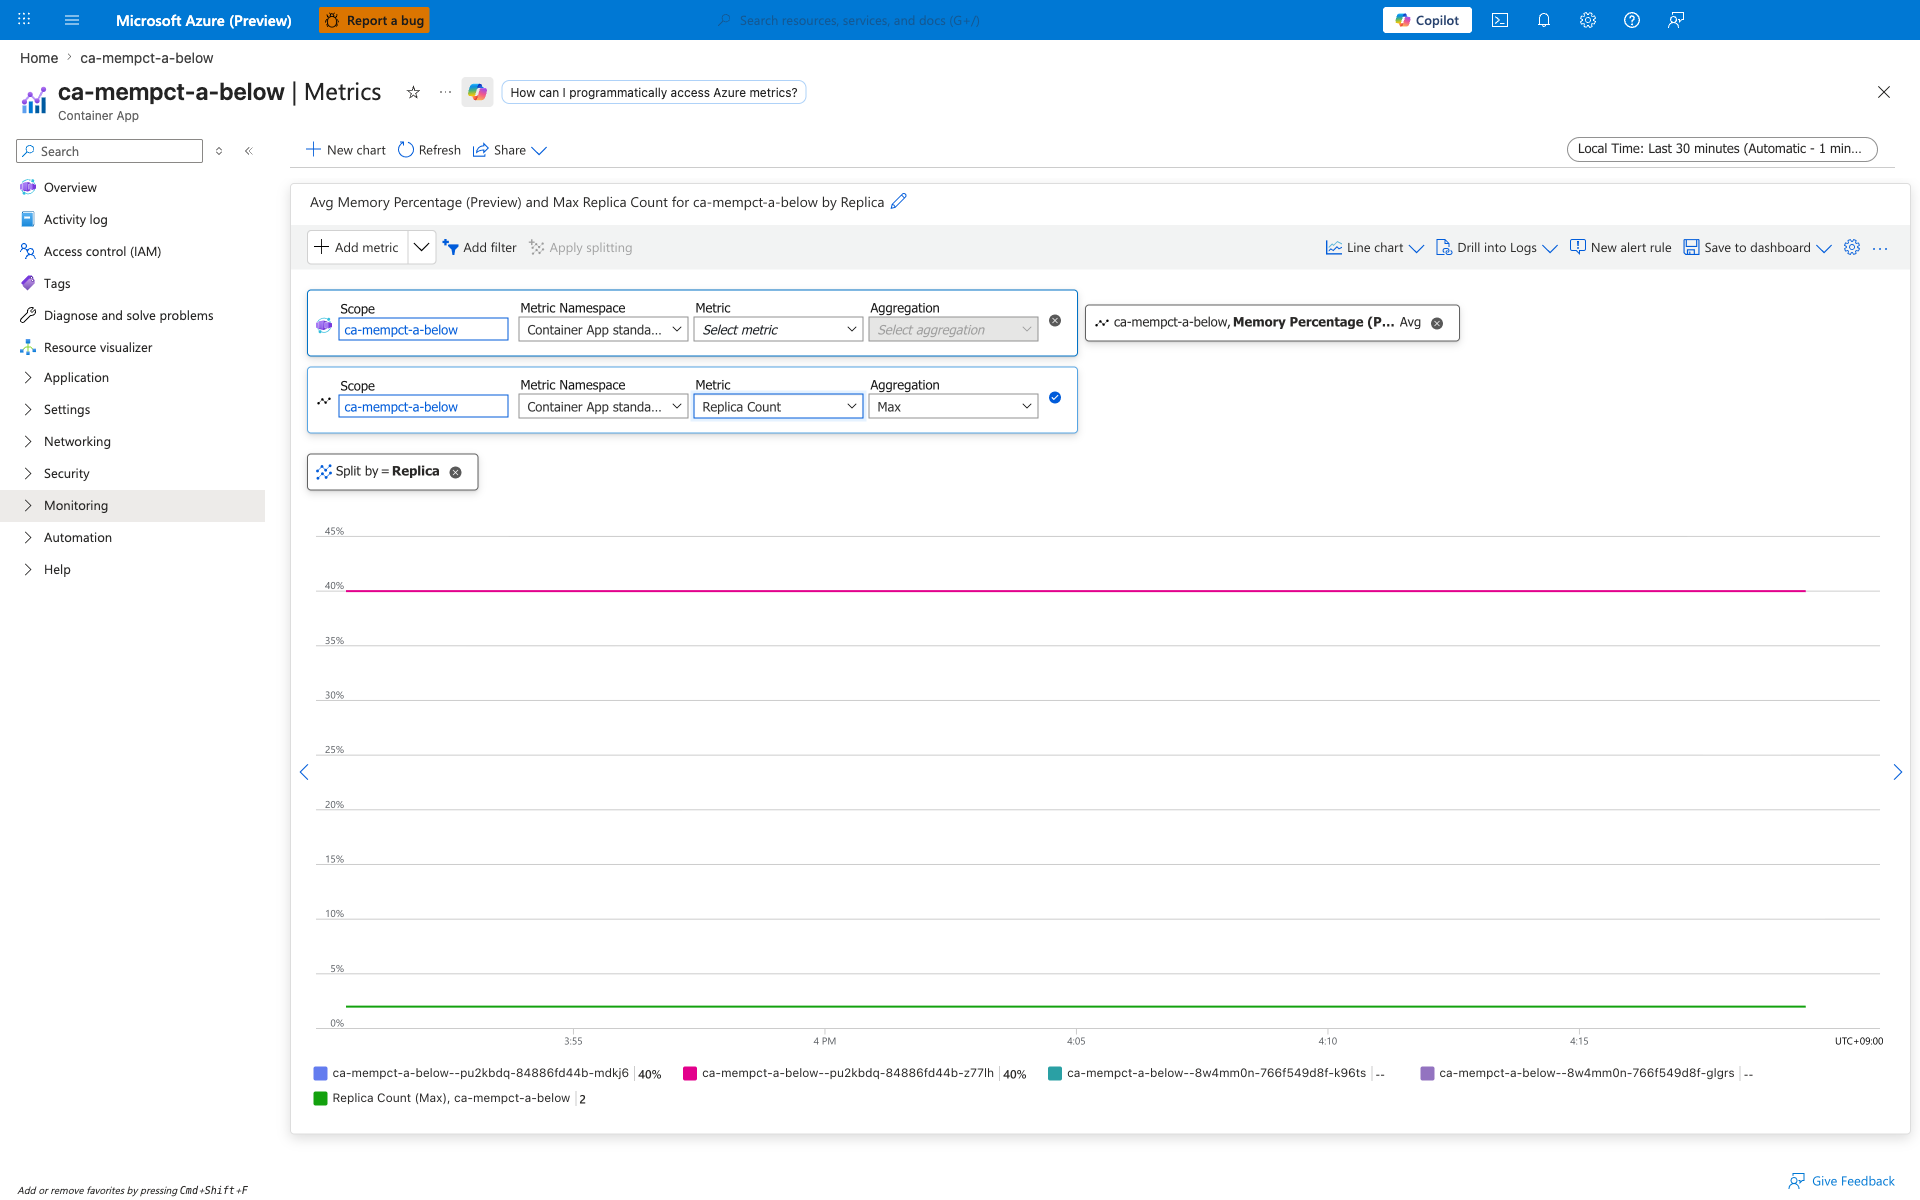Go to Home breadcrumb link
Image resolution: width=1920 pixels, height=1200 pixels.
39,58
